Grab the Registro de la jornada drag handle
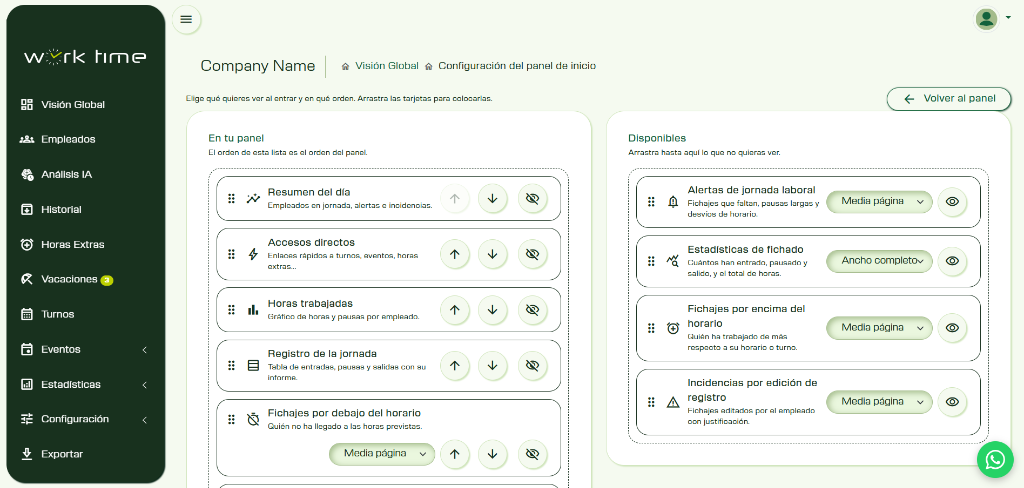Viewport: 1024px width, 488px height. click(231, 365)
